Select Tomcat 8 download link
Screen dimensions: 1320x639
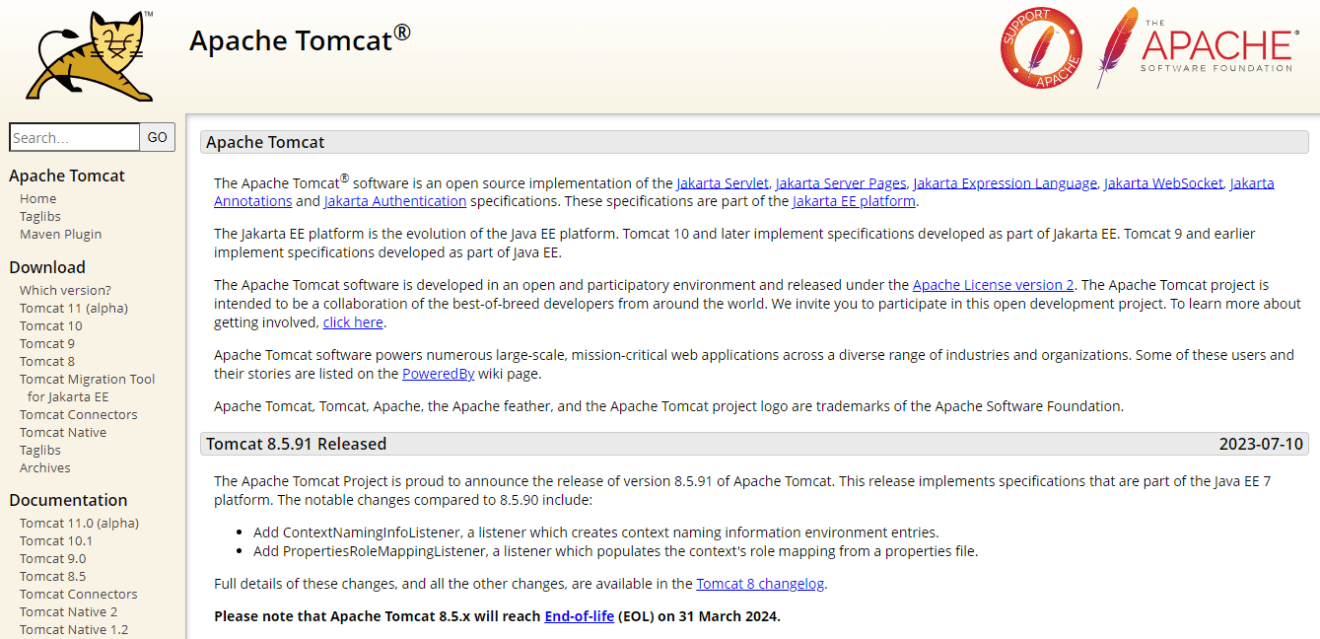[47, 361]
